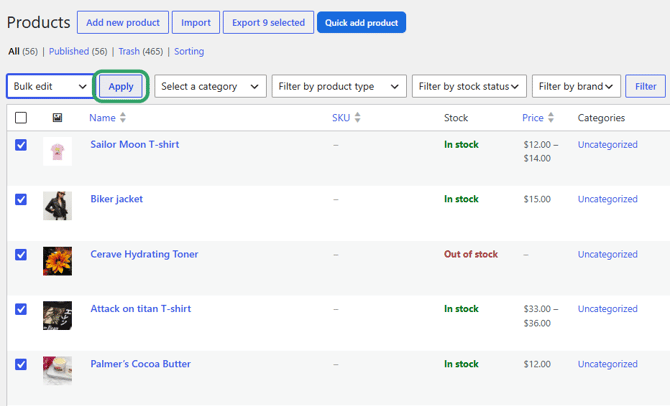Uncheck Attack on titan T-shirt checkbox
The height and width of the screenshot is (406, 670).
(x=21, y=309)
